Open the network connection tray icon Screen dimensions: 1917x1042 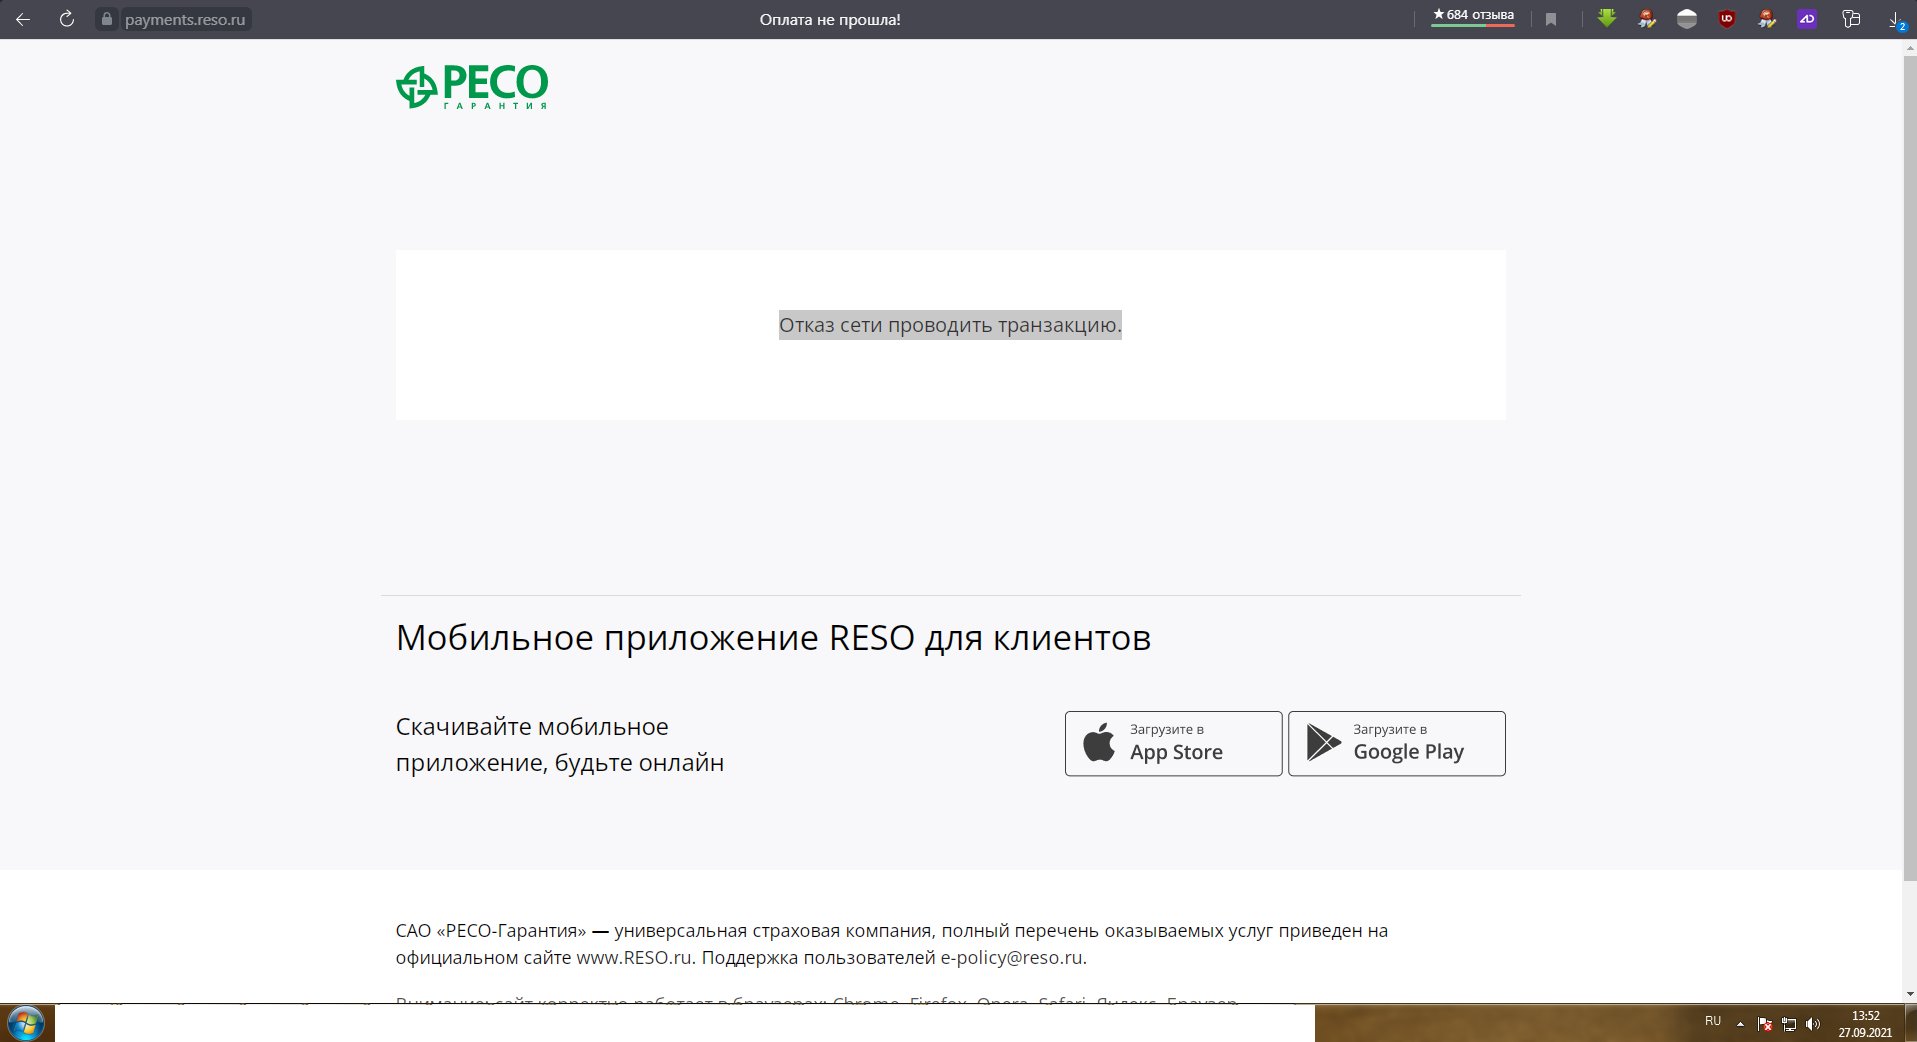(x=1789, y=1024)
